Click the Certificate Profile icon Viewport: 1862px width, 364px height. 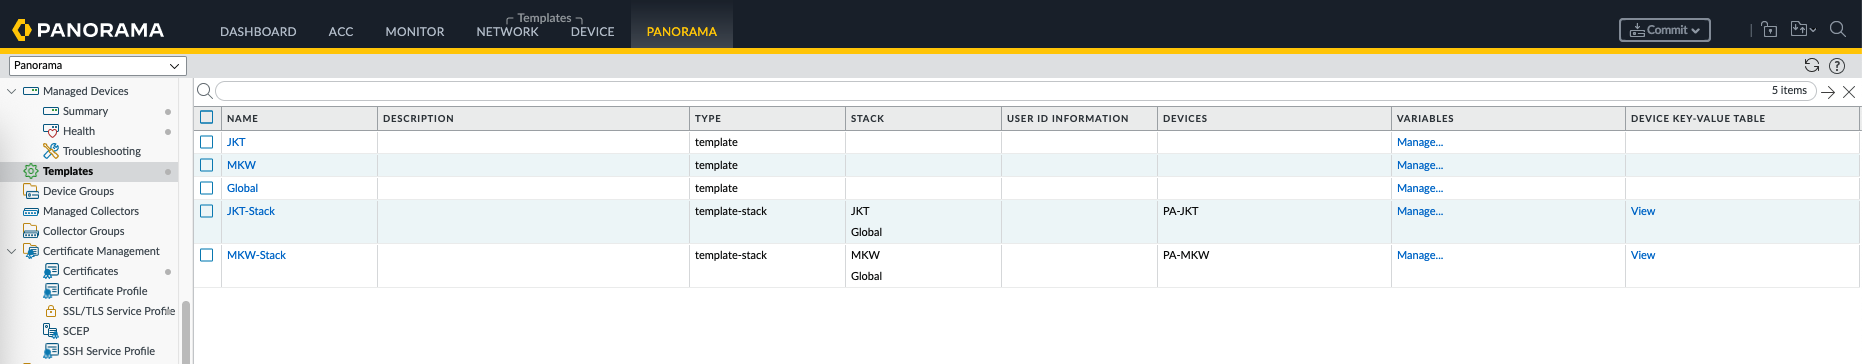[51, 291]
